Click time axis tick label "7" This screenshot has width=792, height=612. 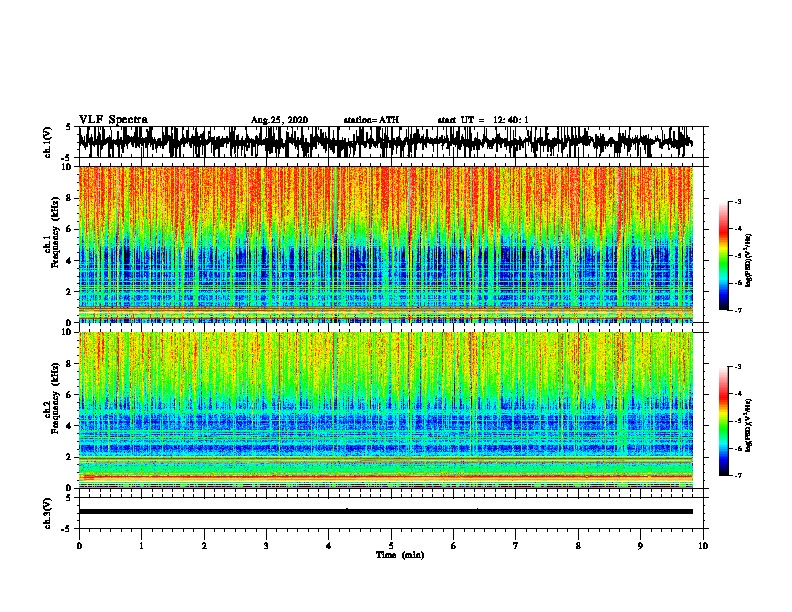pos(516,546)
